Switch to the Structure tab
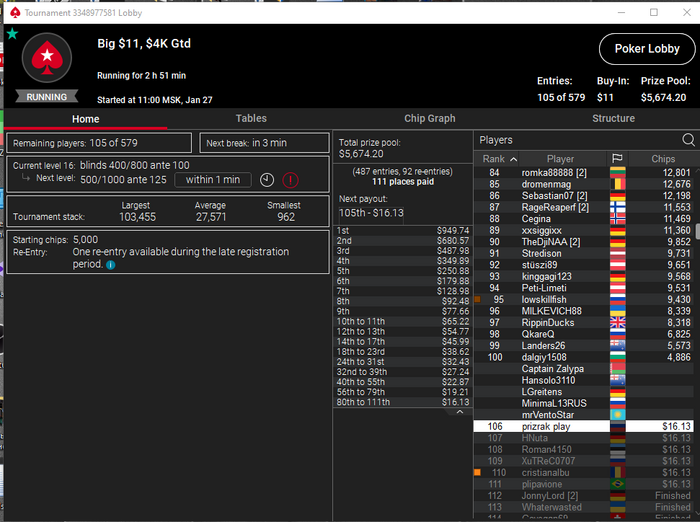This screenshot has width=700, height=522. coord(613,118)
